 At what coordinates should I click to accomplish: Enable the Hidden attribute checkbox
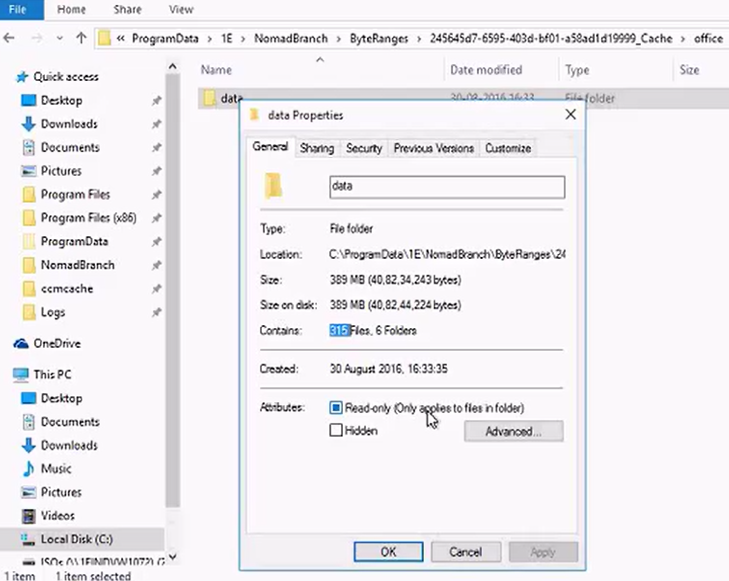click(x=336, y=430)
